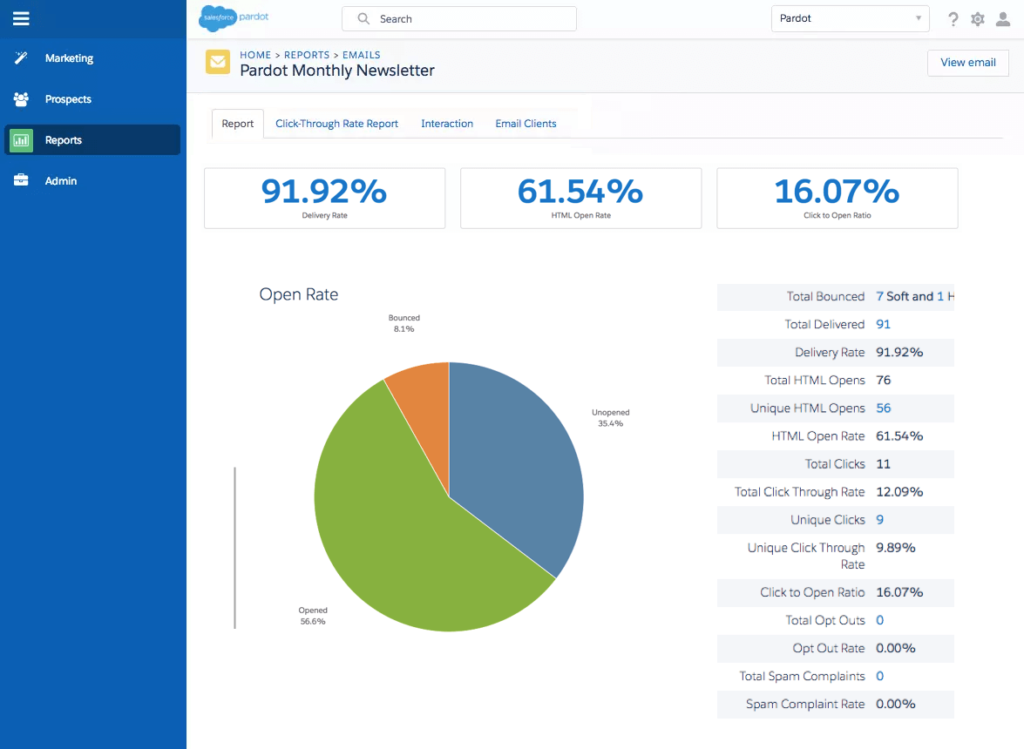The width and height of the screenshot is (1024, 749).
Task: Go to EMAILS breadcrumb link
Action: [x=361, y=55]
